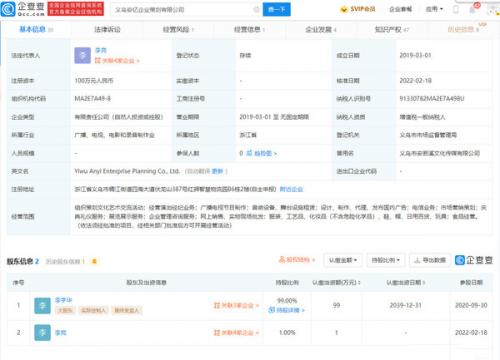This screenshot has height=360, width=500.
Task: Open 持股详情 link under 99.00%
Action: coord(287,310)
